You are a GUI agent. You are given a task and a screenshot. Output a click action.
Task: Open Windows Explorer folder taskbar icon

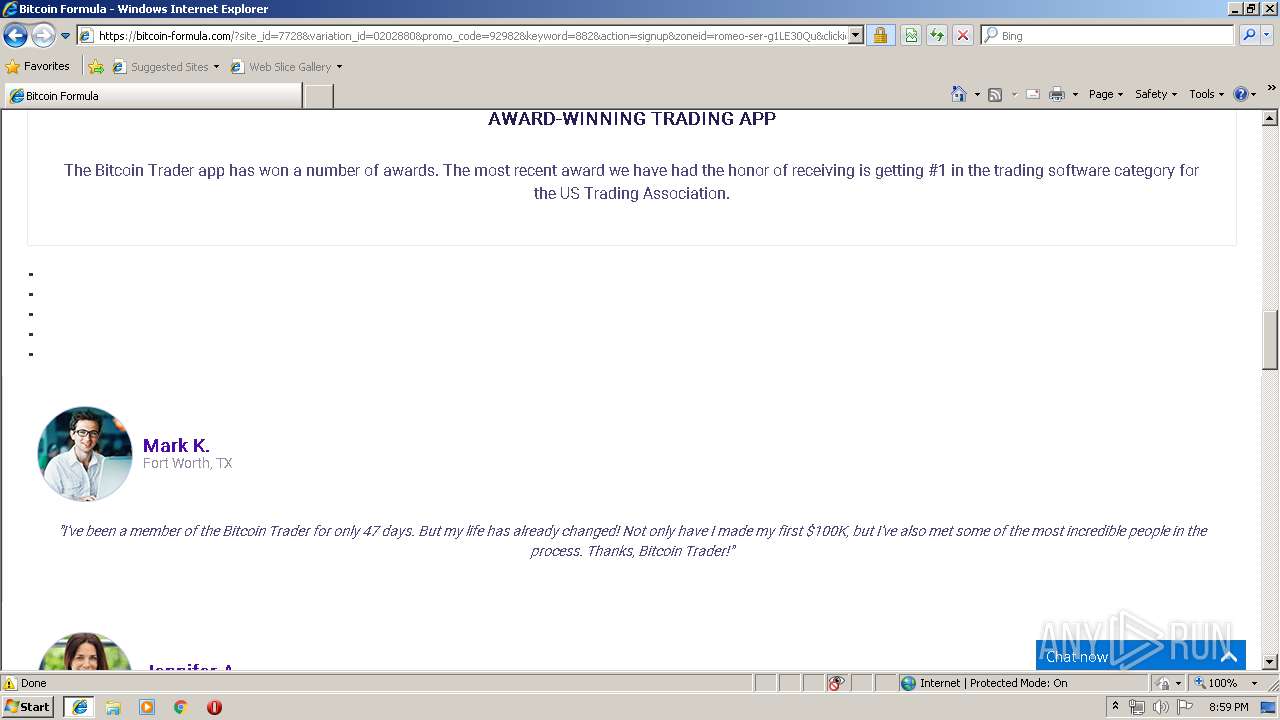coord(113,707)
